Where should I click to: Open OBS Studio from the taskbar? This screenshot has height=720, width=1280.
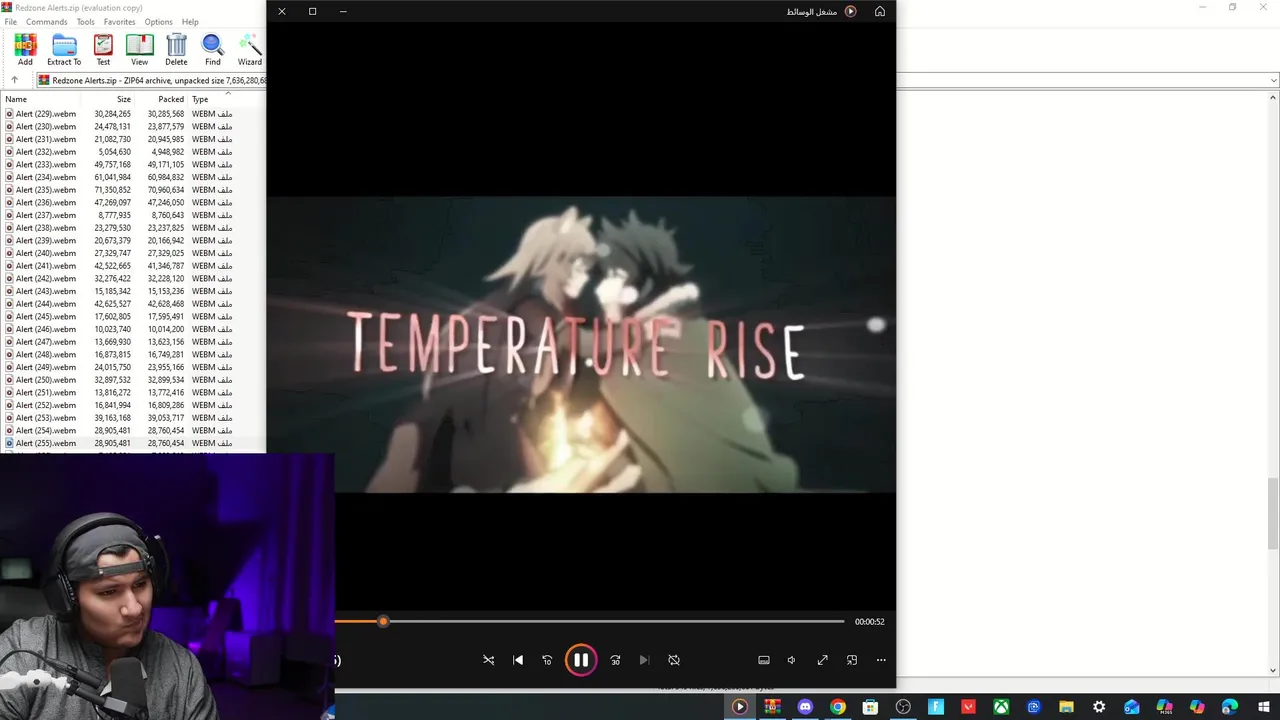[x=903, y=707]
